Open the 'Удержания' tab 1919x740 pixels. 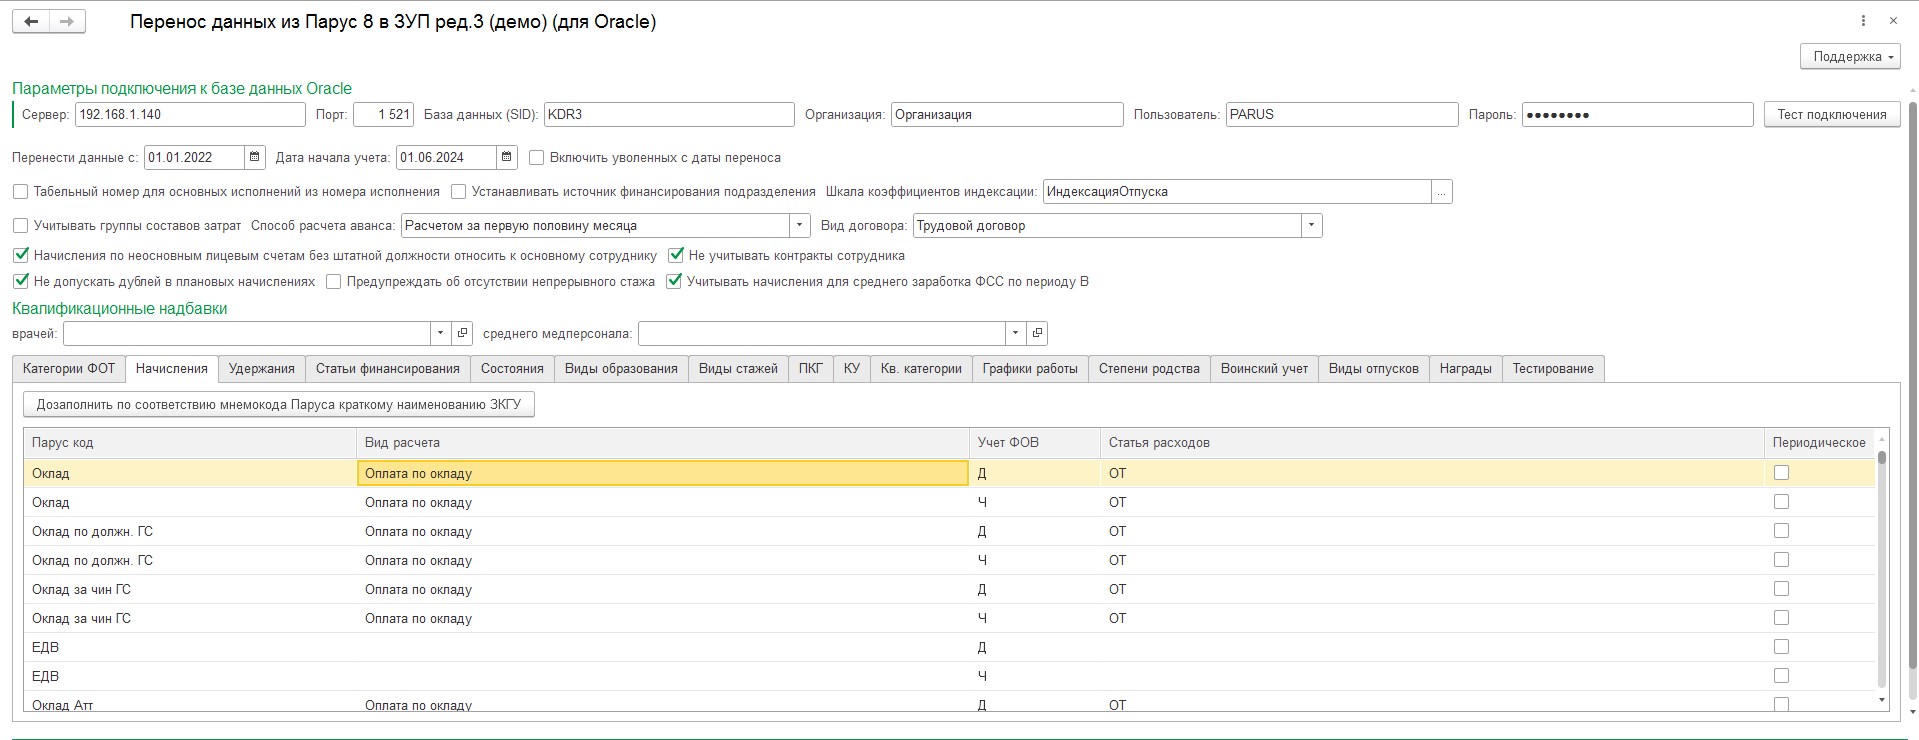click(x=262, y=369)
